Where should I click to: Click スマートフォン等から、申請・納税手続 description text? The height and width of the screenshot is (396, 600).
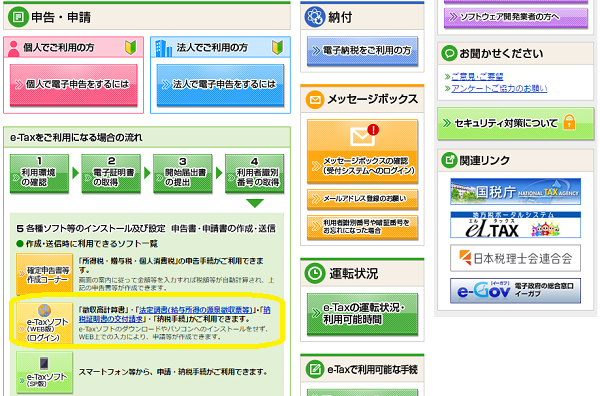(173, 372)
